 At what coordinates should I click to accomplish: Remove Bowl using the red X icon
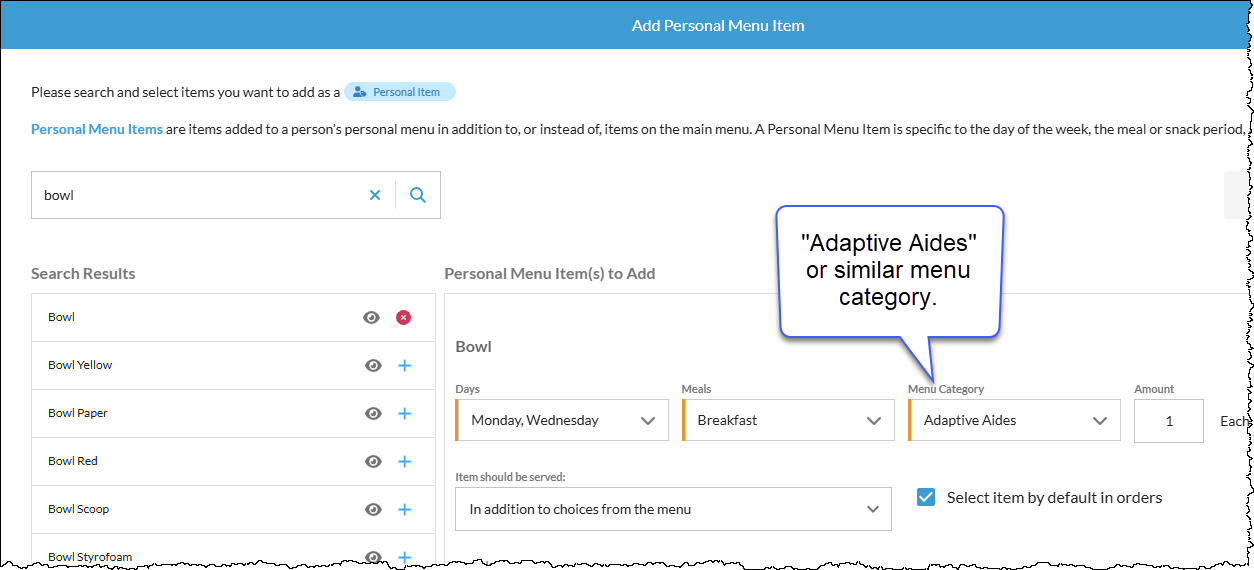pyautogui.click(x=403, y=317)
